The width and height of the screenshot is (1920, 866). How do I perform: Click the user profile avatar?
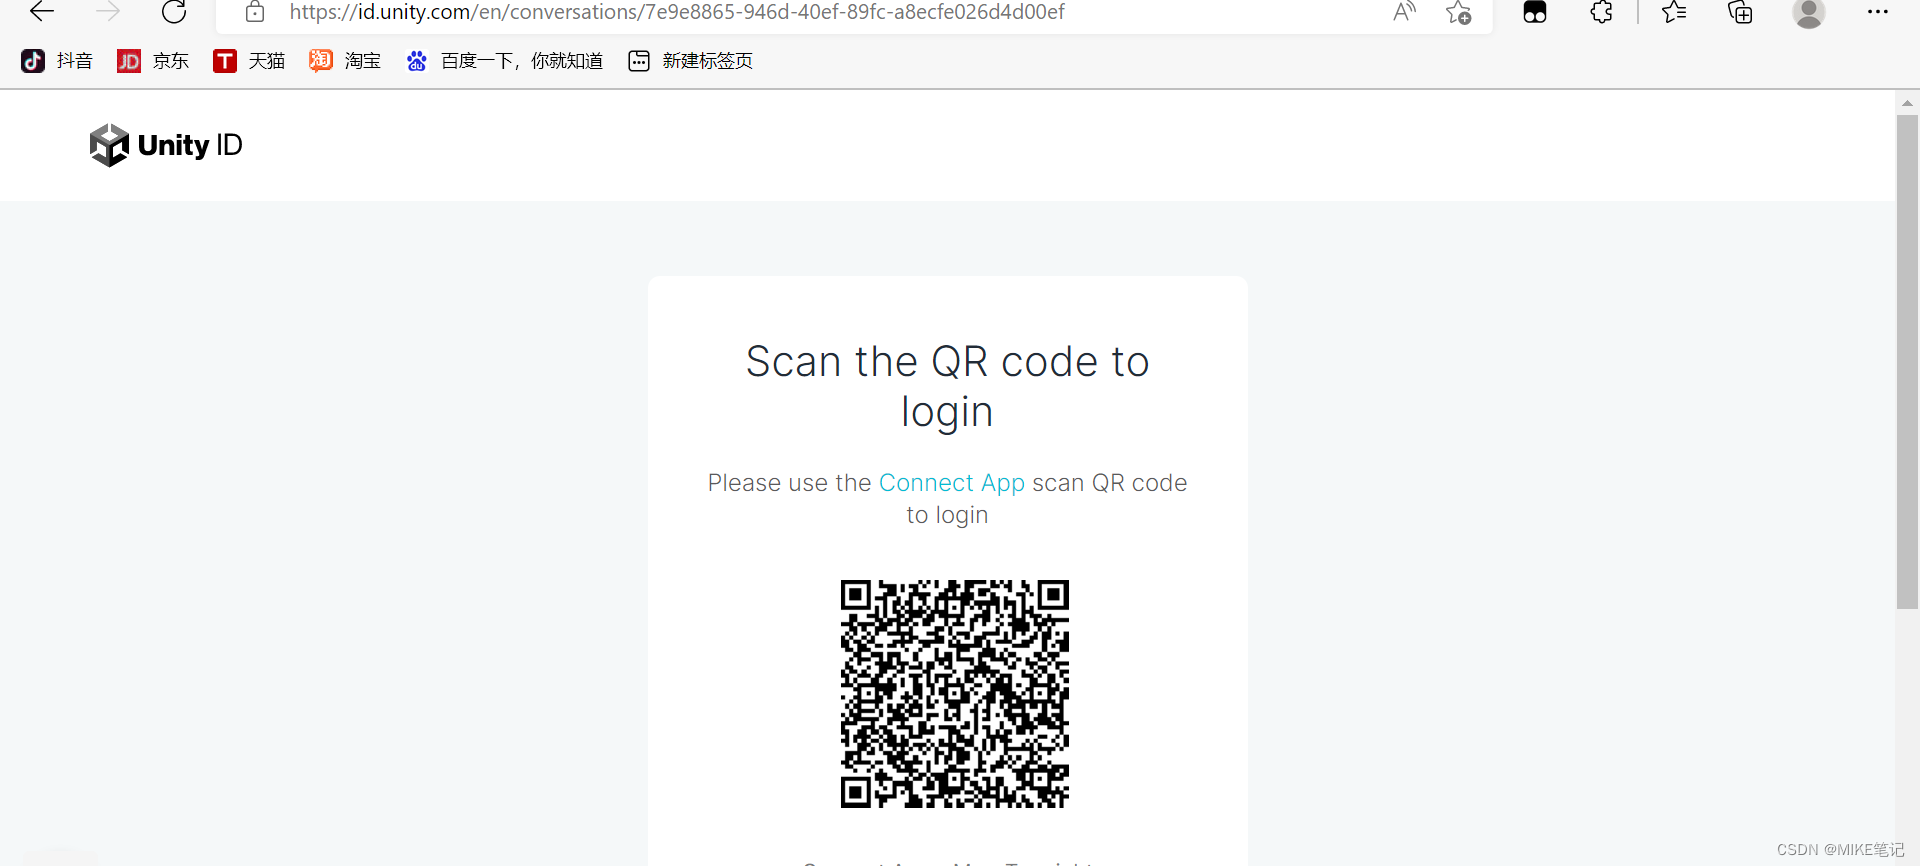(1808, 12)
